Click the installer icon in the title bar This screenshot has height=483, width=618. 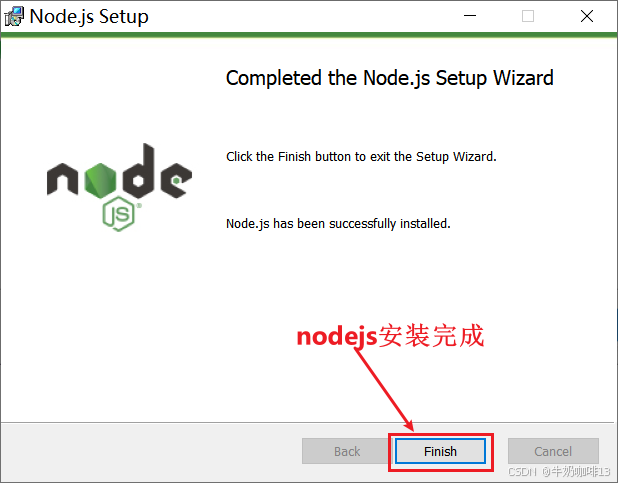(14, 17)
